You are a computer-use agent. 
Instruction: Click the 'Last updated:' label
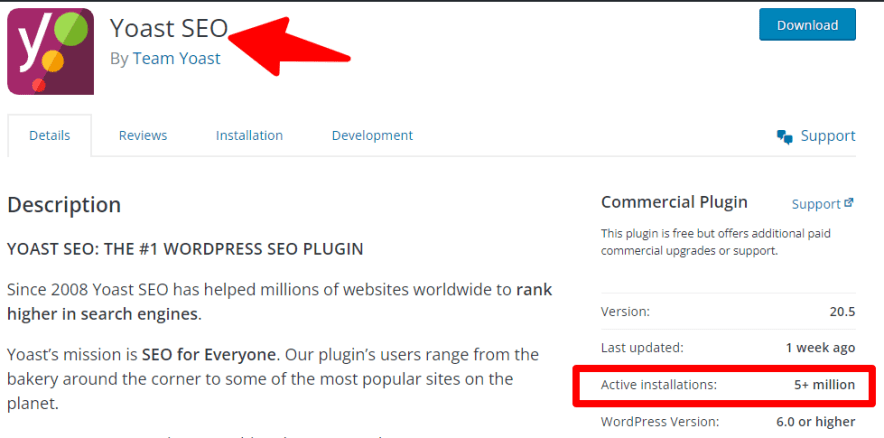tap(642, 348)
